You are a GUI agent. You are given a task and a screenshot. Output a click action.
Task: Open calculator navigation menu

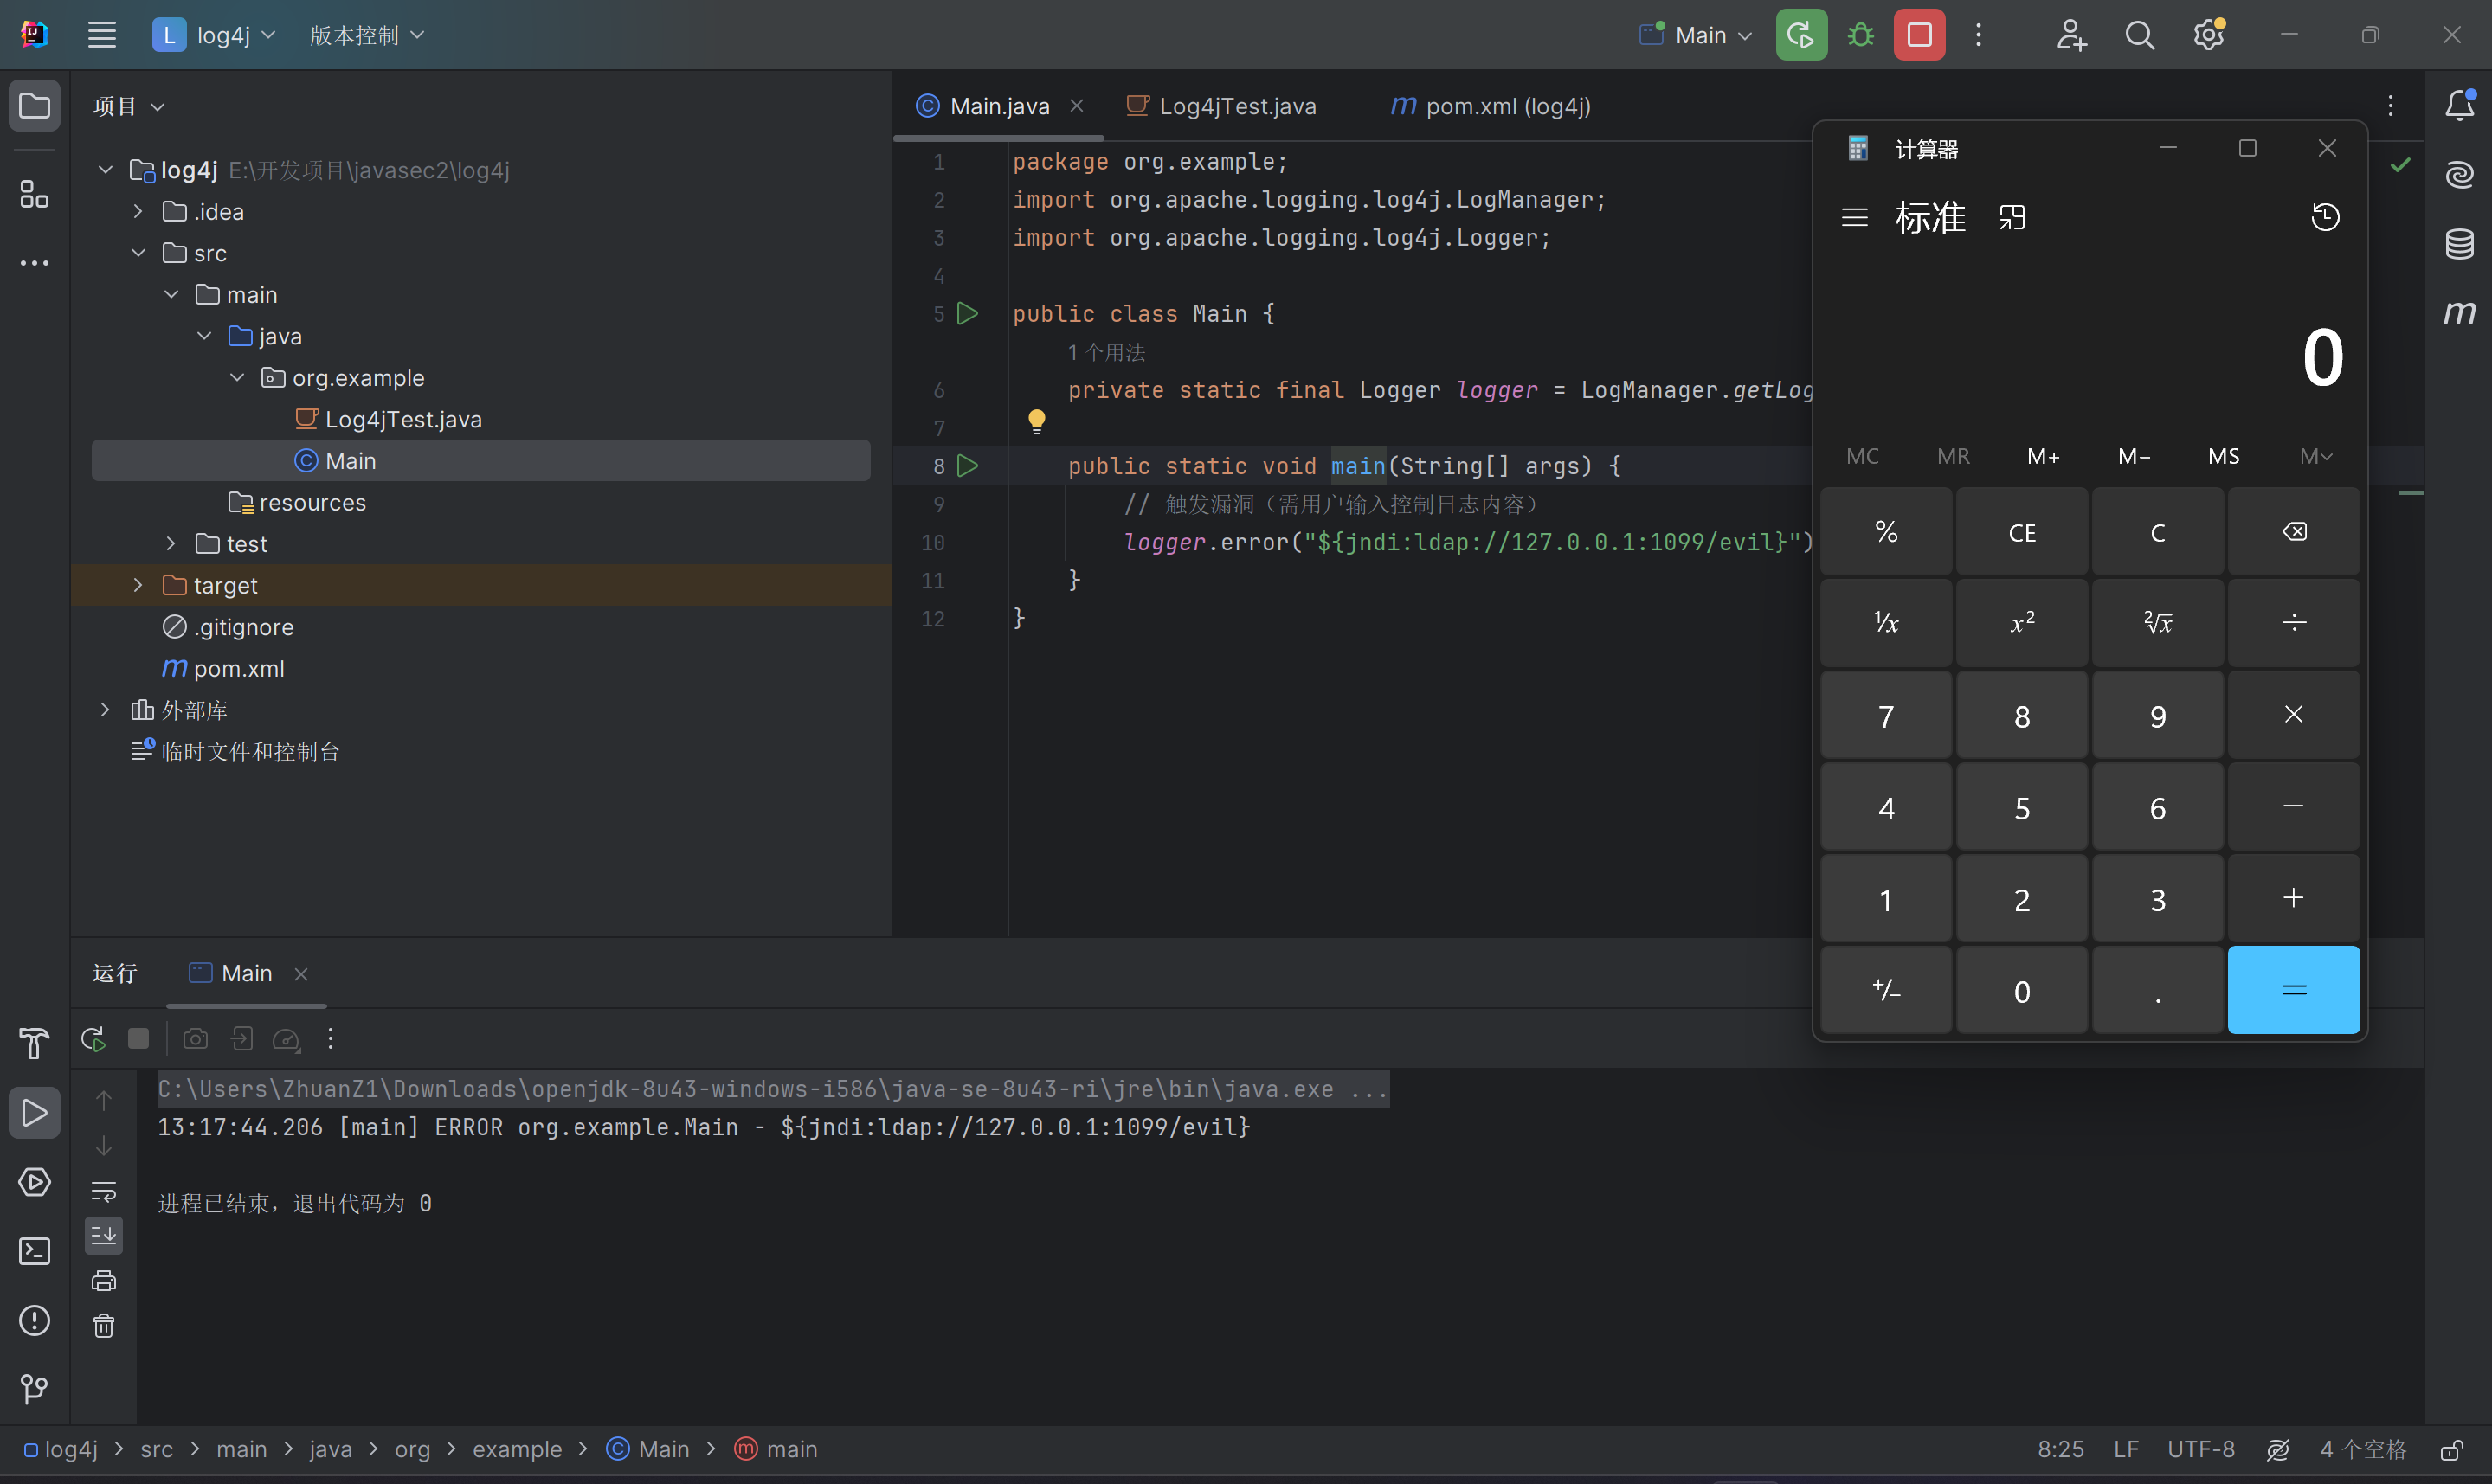click(1855, 217)
